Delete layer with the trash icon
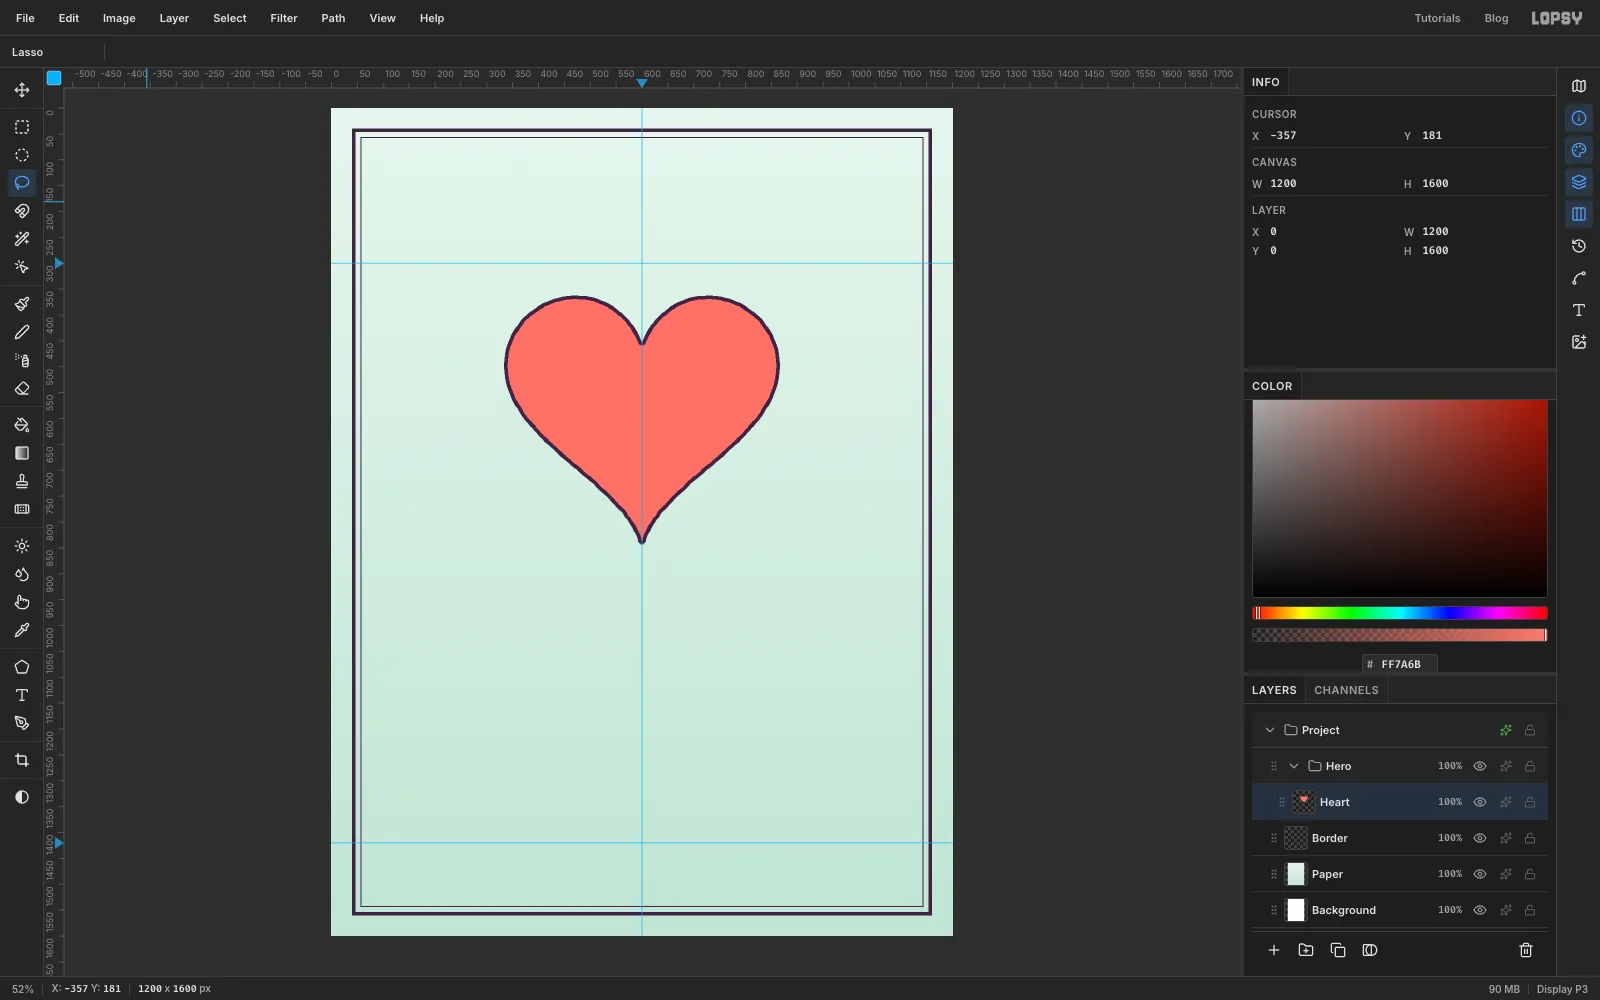Viewport: 1600px width, 1000px height. coord(1526,950)
